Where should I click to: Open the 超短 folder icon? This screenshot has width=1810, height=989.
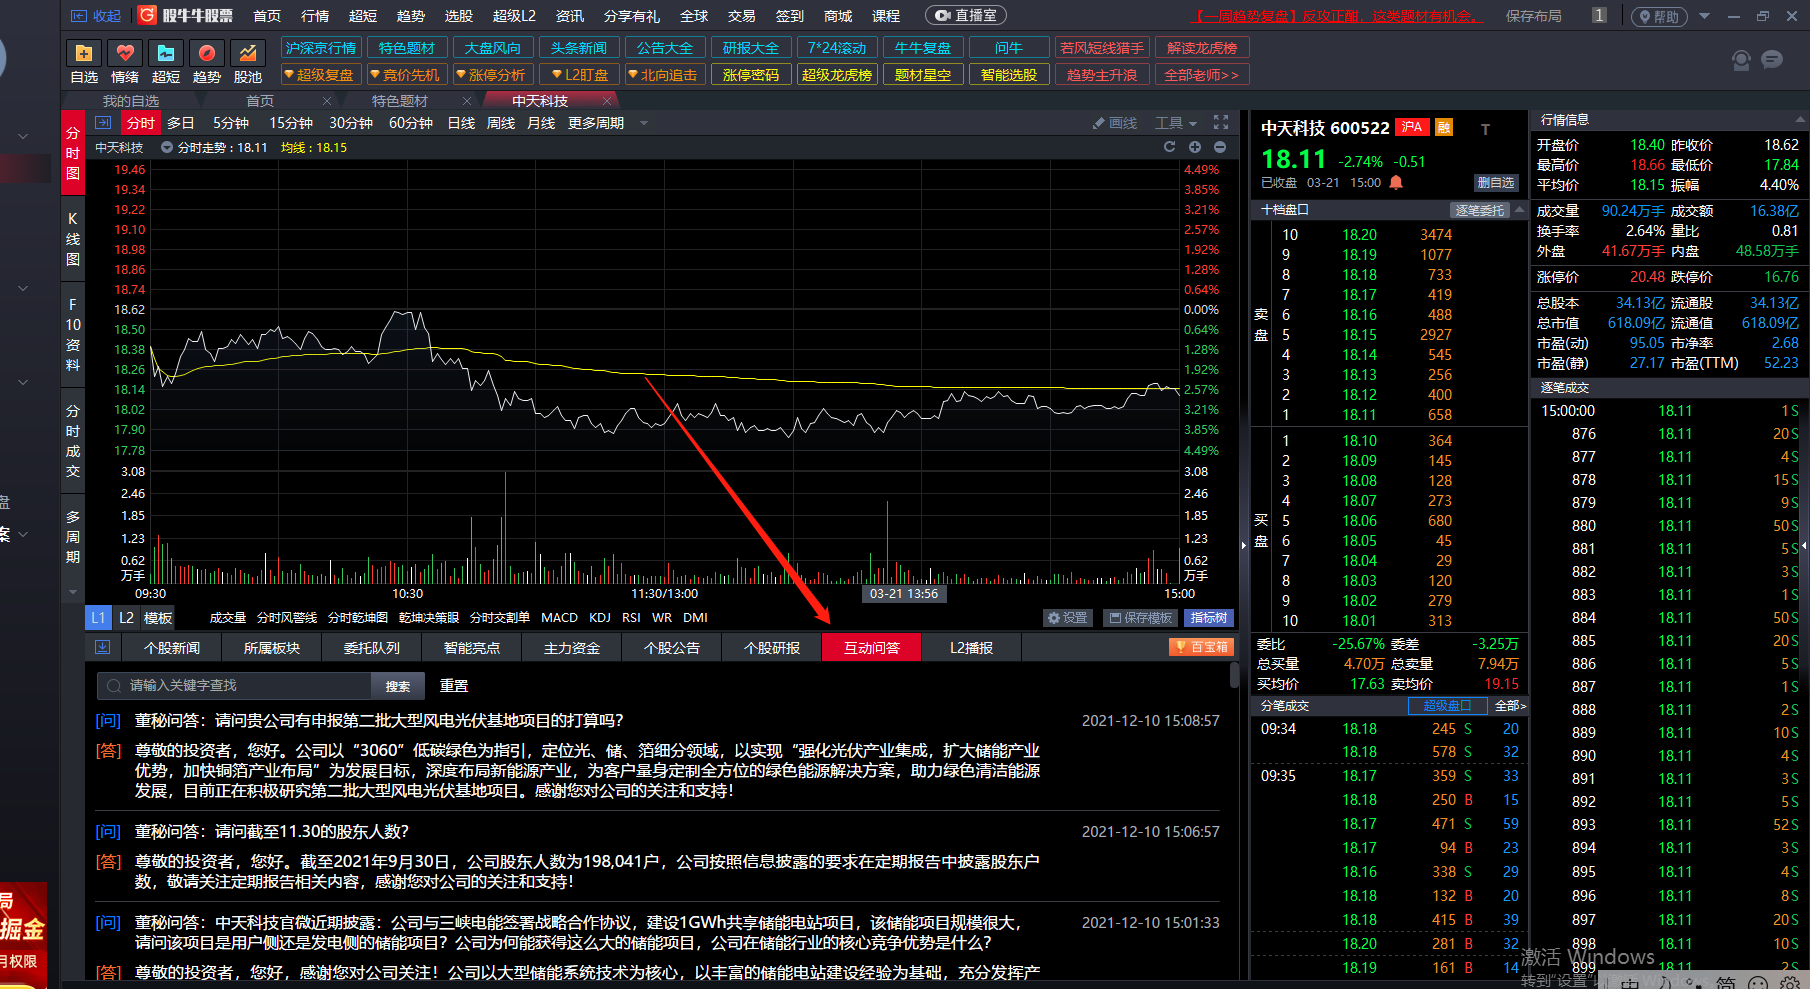click(x=166, y=53)
